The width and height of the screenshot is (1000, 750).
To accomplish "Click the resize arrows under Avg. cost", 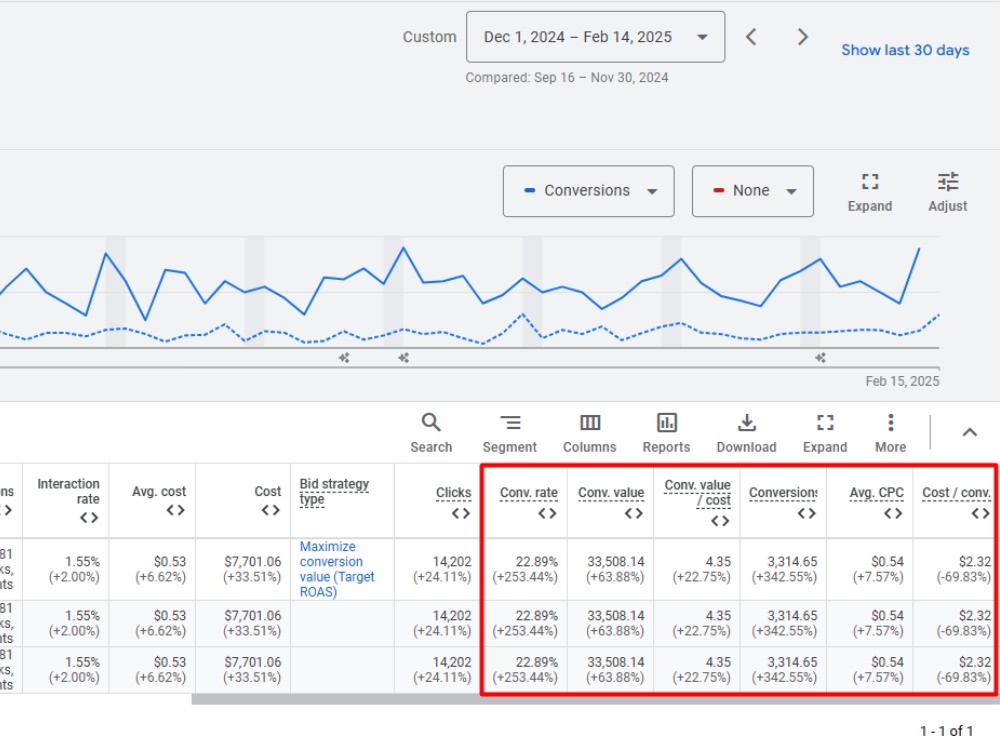I will [x=175, y=510].
